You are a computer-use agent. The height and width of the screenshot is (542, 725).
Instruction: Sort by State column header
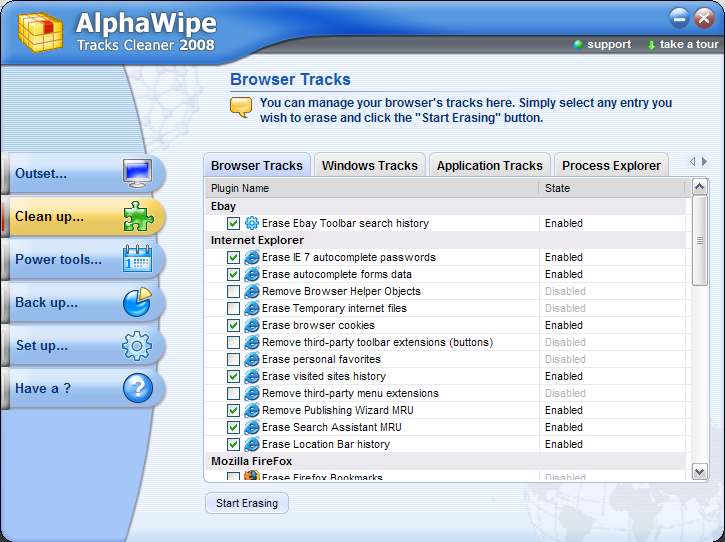click(x=612, y=188)
